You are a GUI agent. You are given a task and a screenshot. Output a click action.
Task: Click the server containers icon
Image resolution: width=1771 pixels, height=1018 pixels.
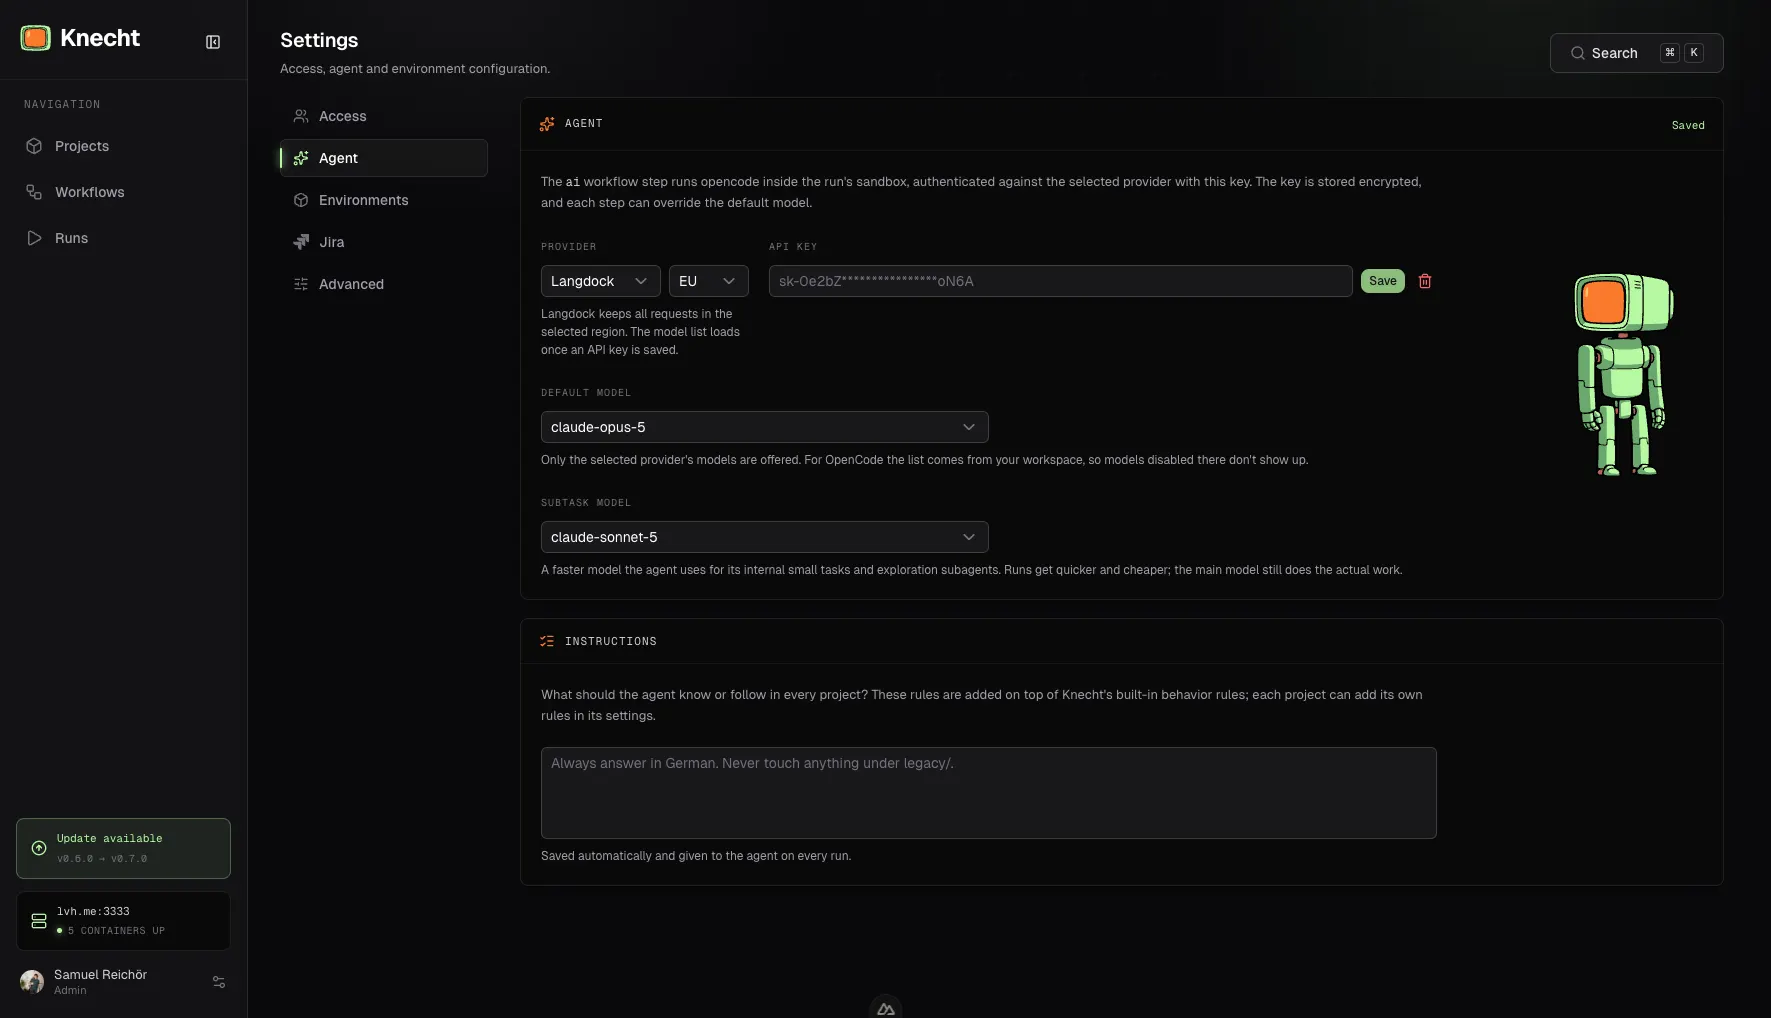[x=39, y=921]
